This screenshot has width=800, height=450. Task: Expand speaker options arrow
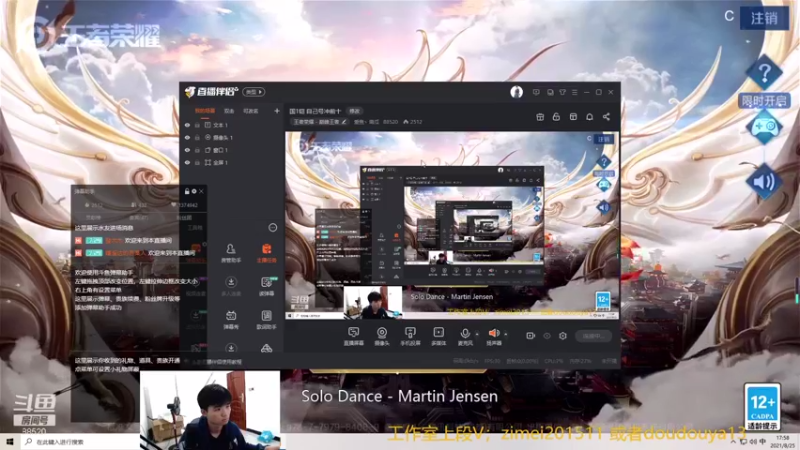506,334
